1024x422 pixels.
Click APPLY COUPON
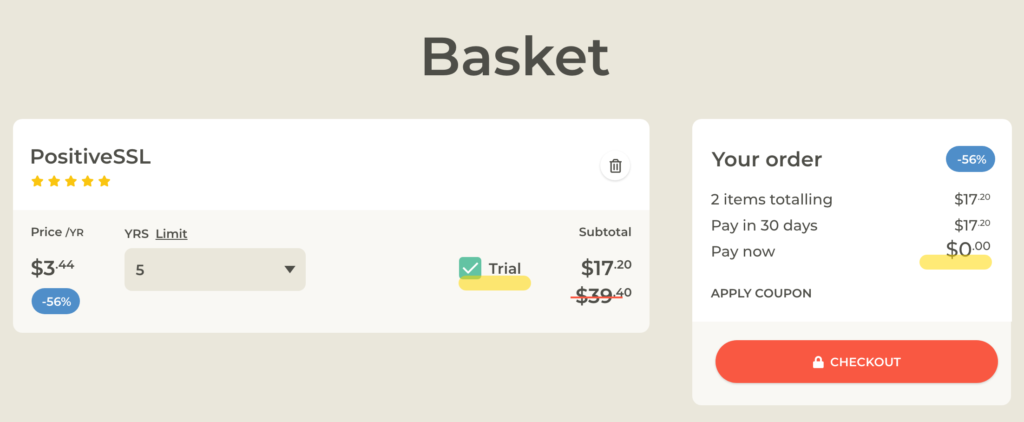pyautogui.click(x=761, y=293)
